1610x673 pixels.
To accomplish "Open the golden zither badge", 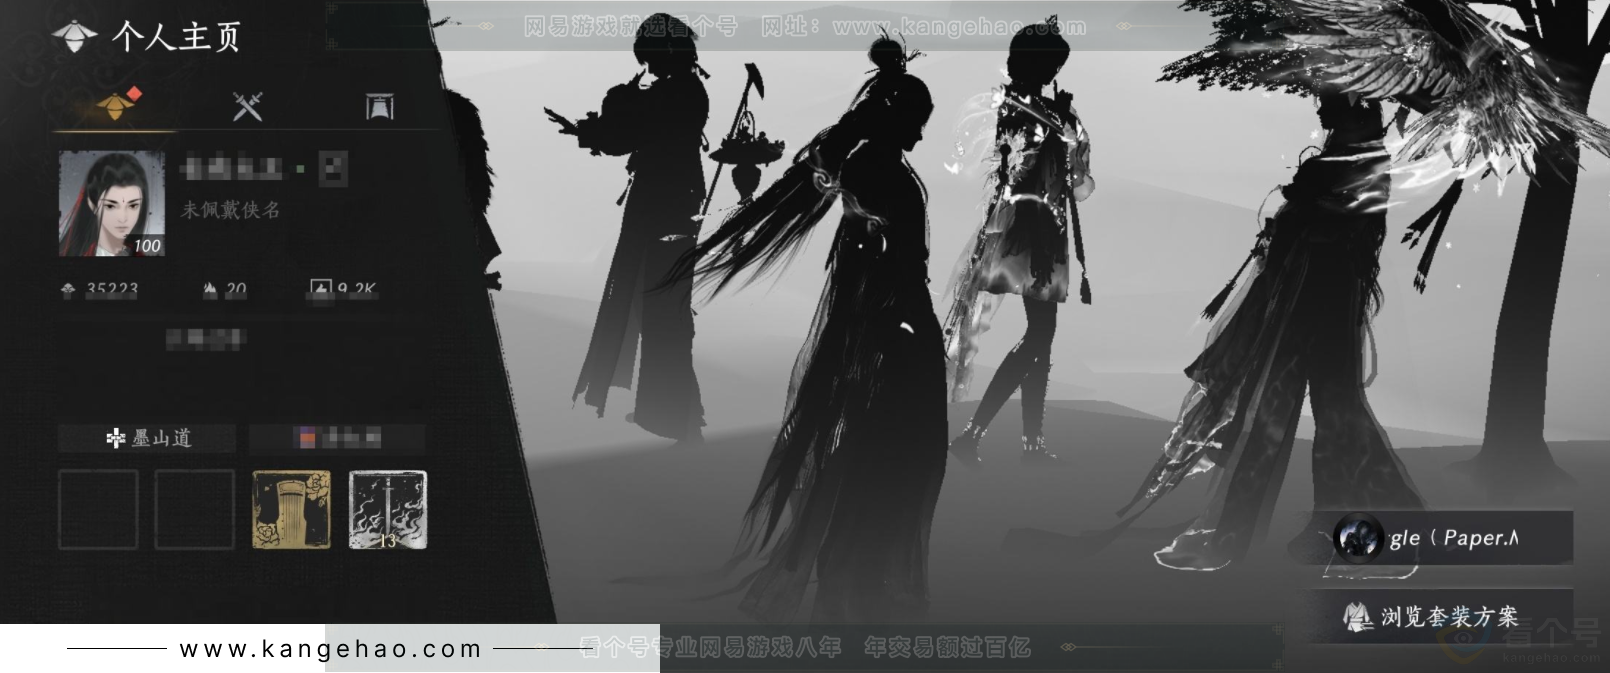I will (x=291, y=510).
